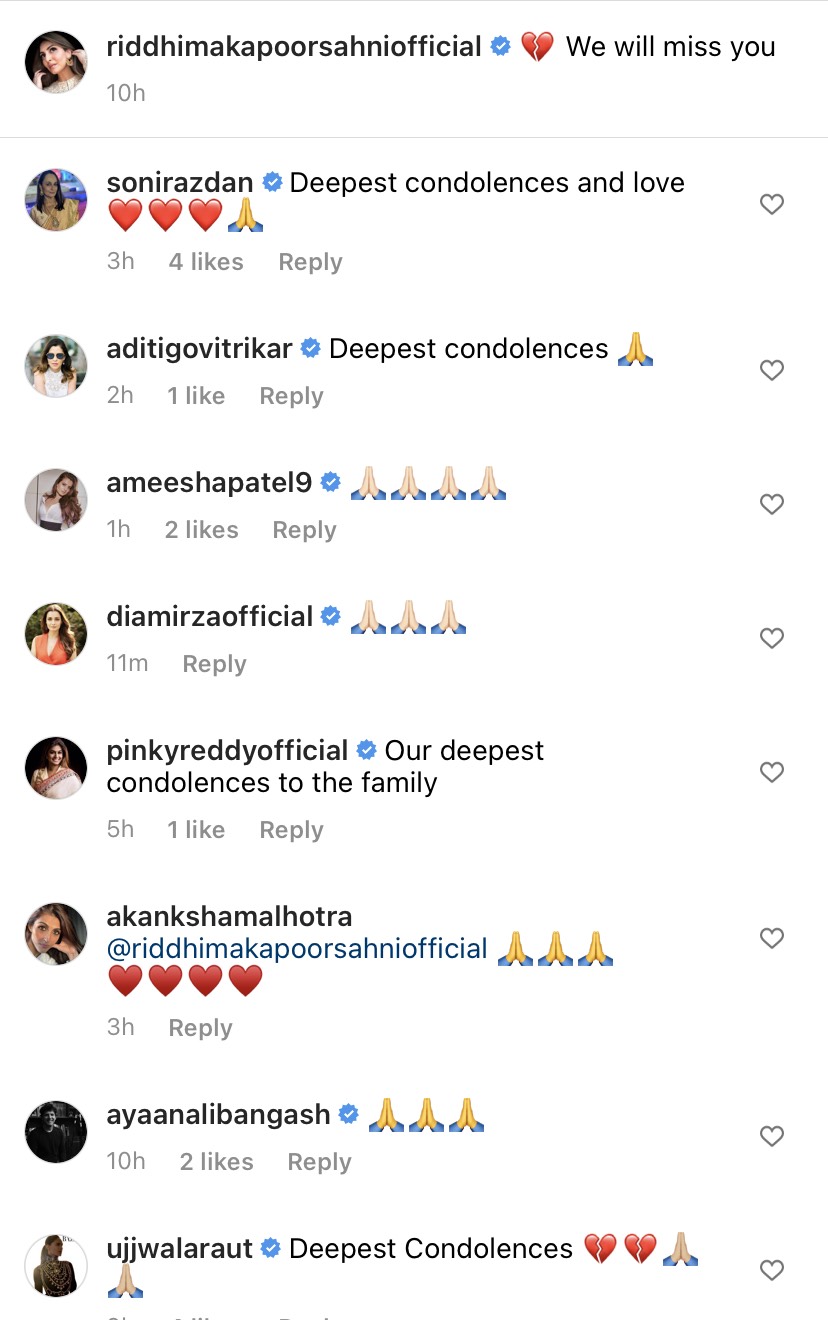This screenshot has height=1320, width=828.
Task: Tap the heart beside akankshamalhotra's comment
Action: point(771,939)
